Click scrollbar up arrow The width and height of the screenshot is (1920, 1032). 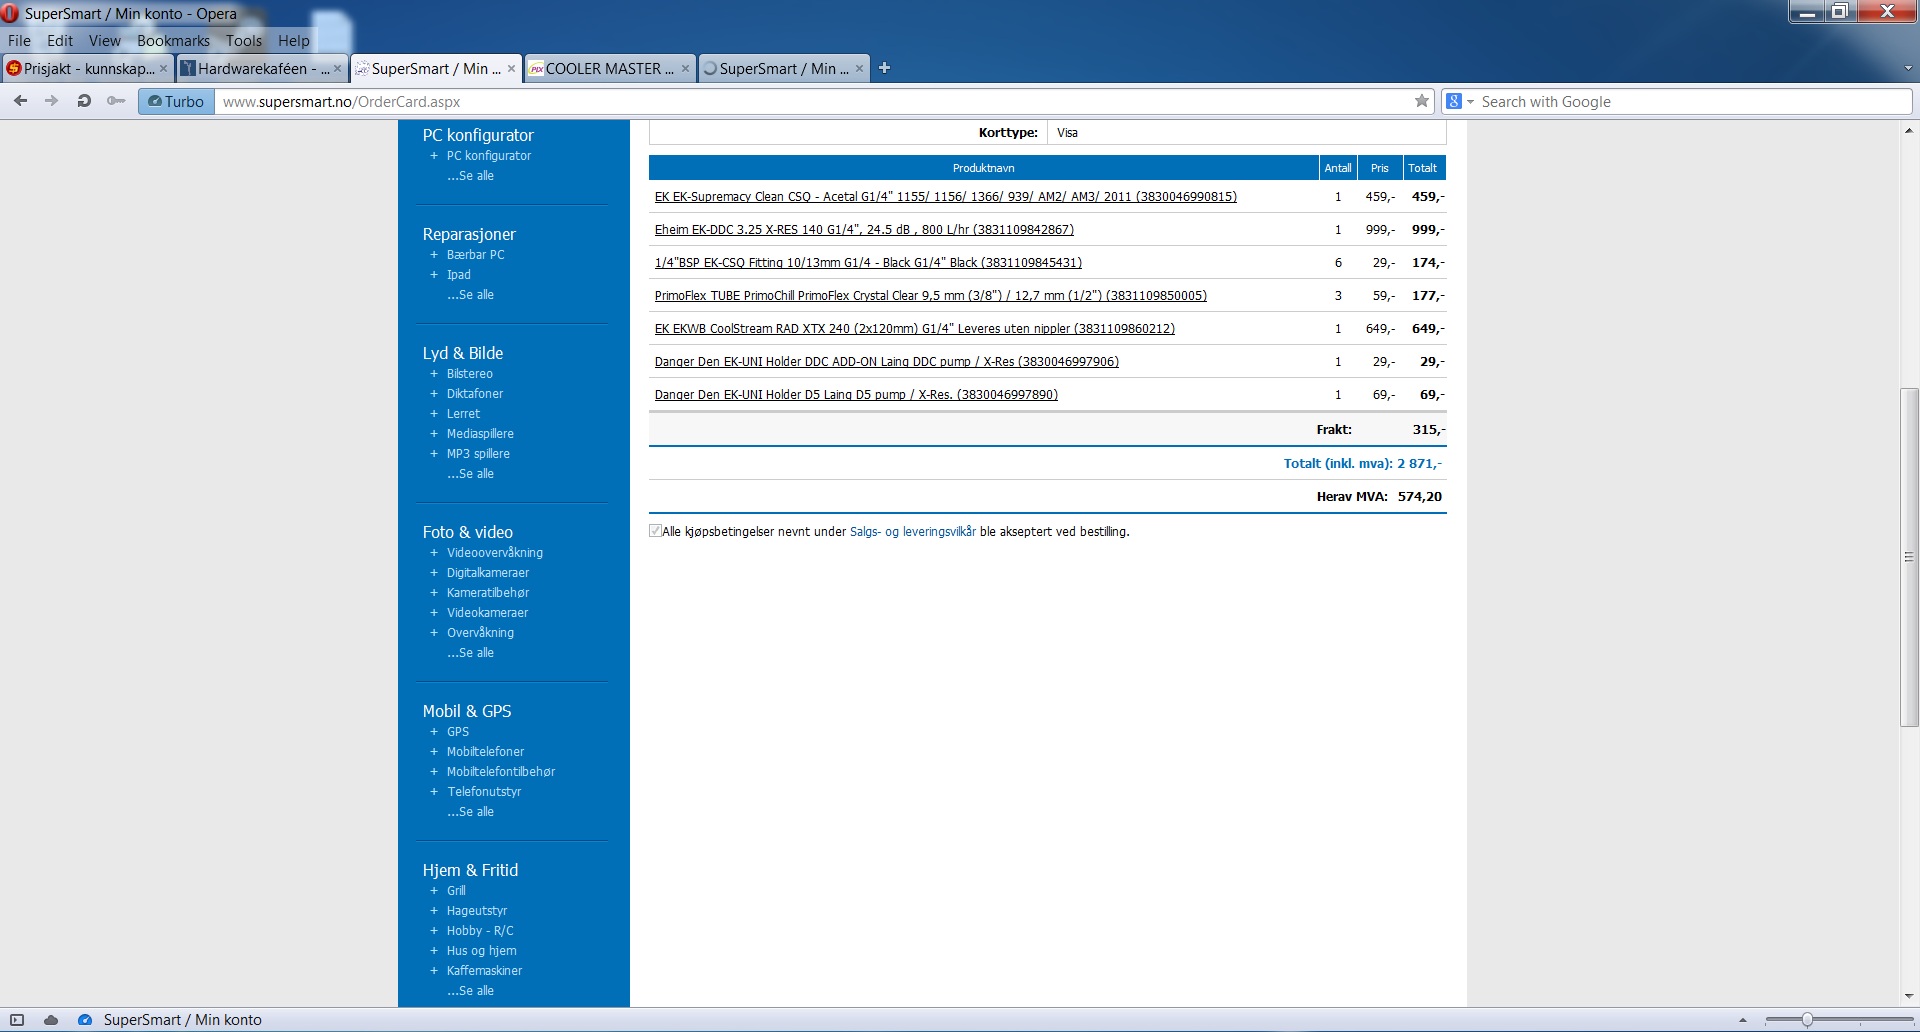pyautogui.click(x=1909, y=131)
